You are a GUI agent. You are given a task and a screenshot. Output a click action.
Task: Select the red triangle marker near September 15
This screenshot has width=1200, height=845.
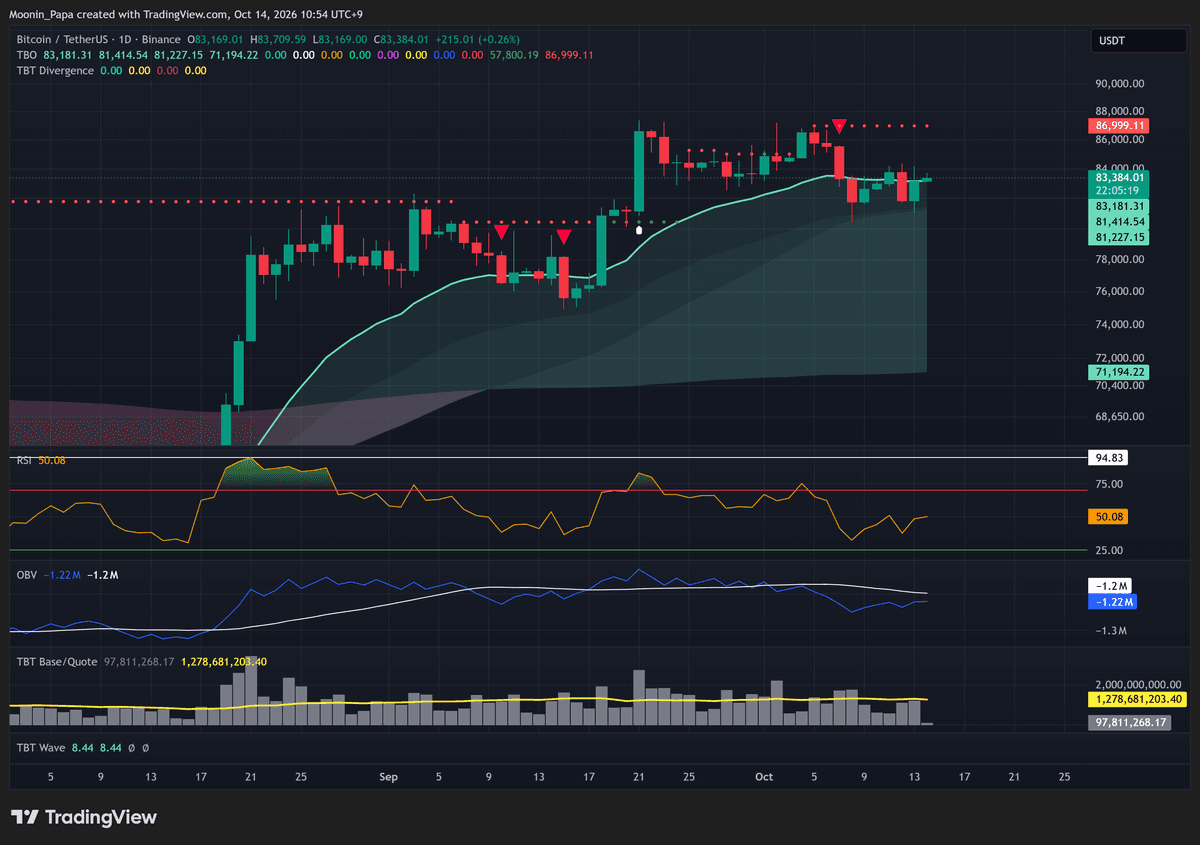coord(564,236)
